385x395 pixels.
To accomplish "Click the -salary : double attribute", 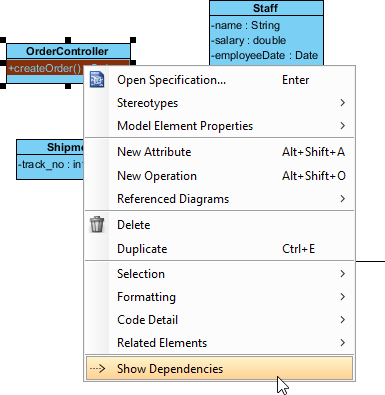I will point(249,40).
